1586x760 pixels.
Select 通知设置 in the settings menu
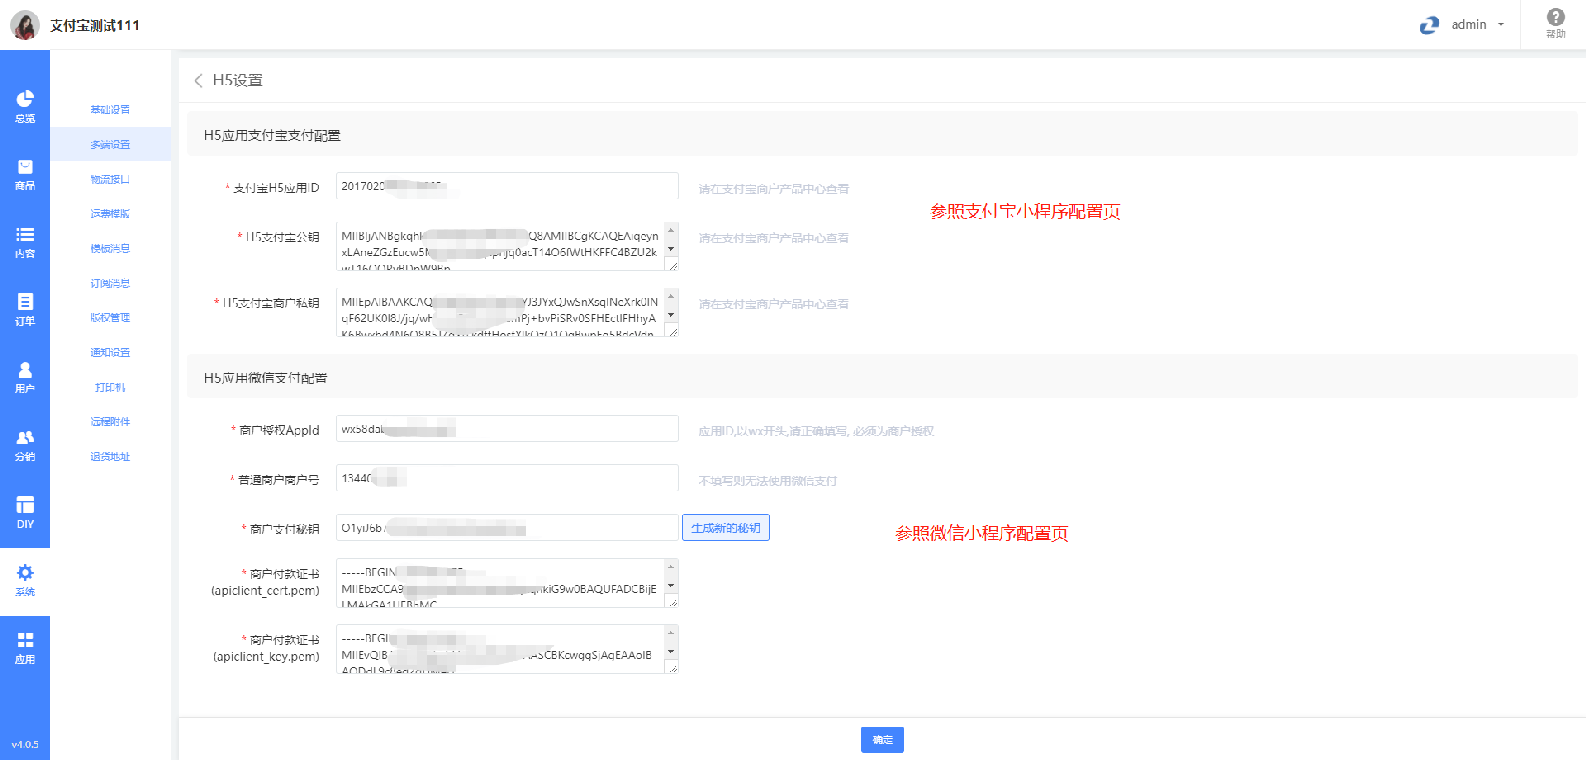[x=110, y=352]
